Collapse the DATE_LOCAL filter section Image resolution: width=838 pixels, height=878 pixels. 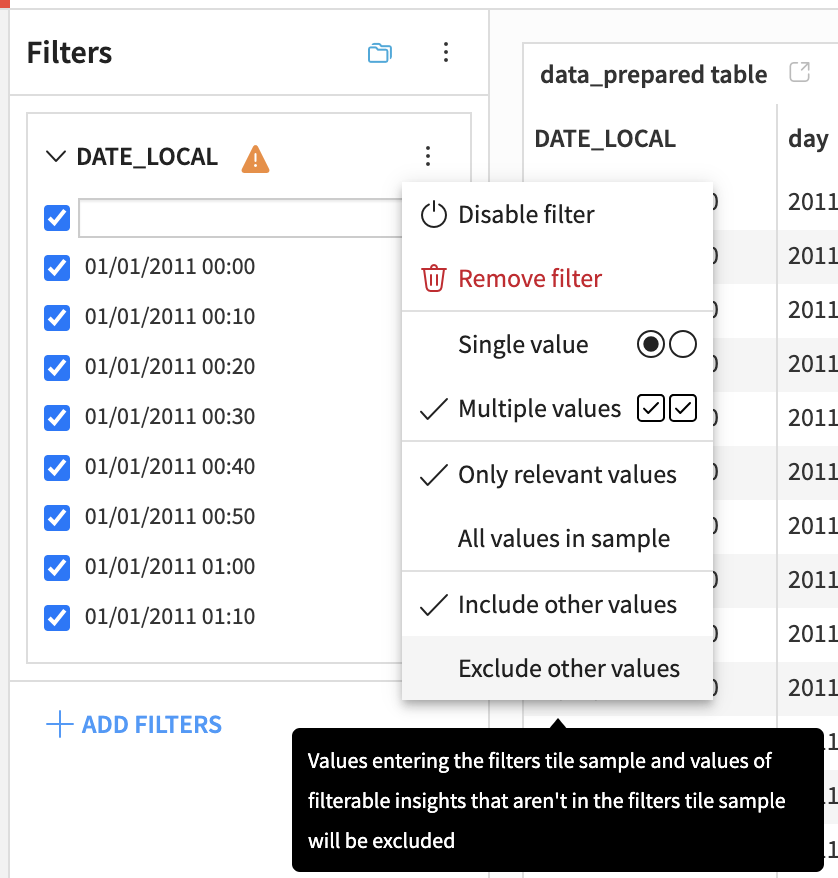coord(55,156)
